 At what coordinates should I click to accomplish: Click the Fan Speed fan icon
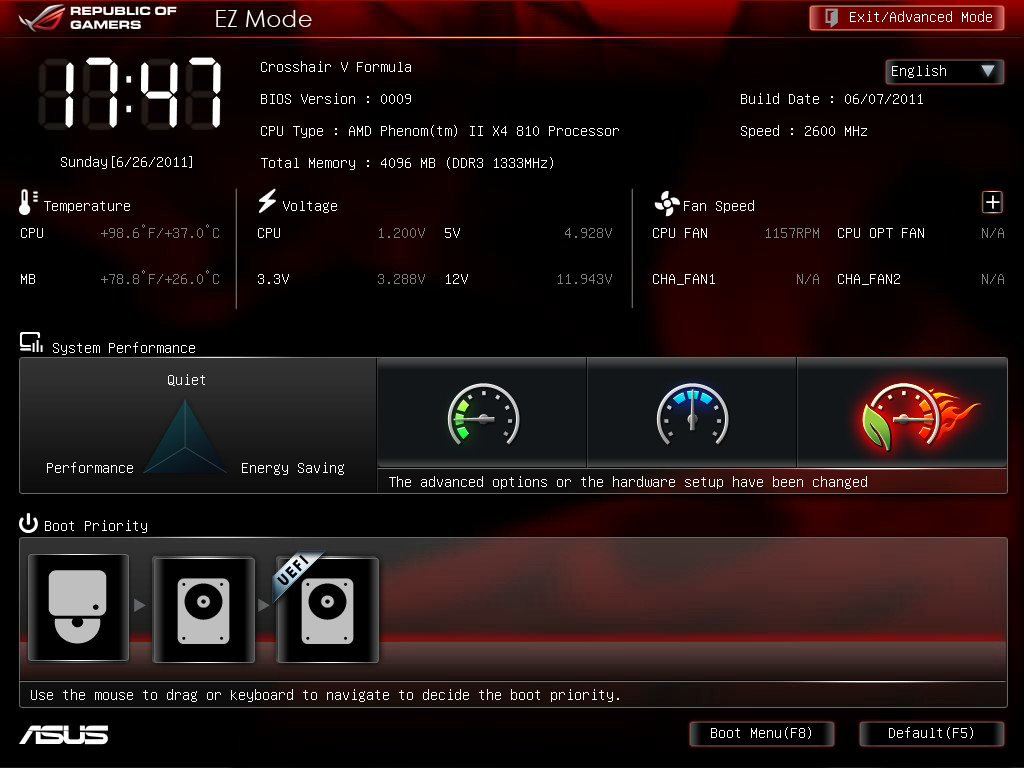click(x=667, y=204)
